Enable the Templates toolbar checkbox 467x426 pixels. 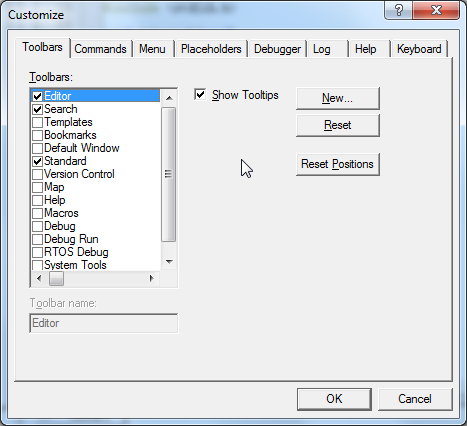click(x=37, y=122)
